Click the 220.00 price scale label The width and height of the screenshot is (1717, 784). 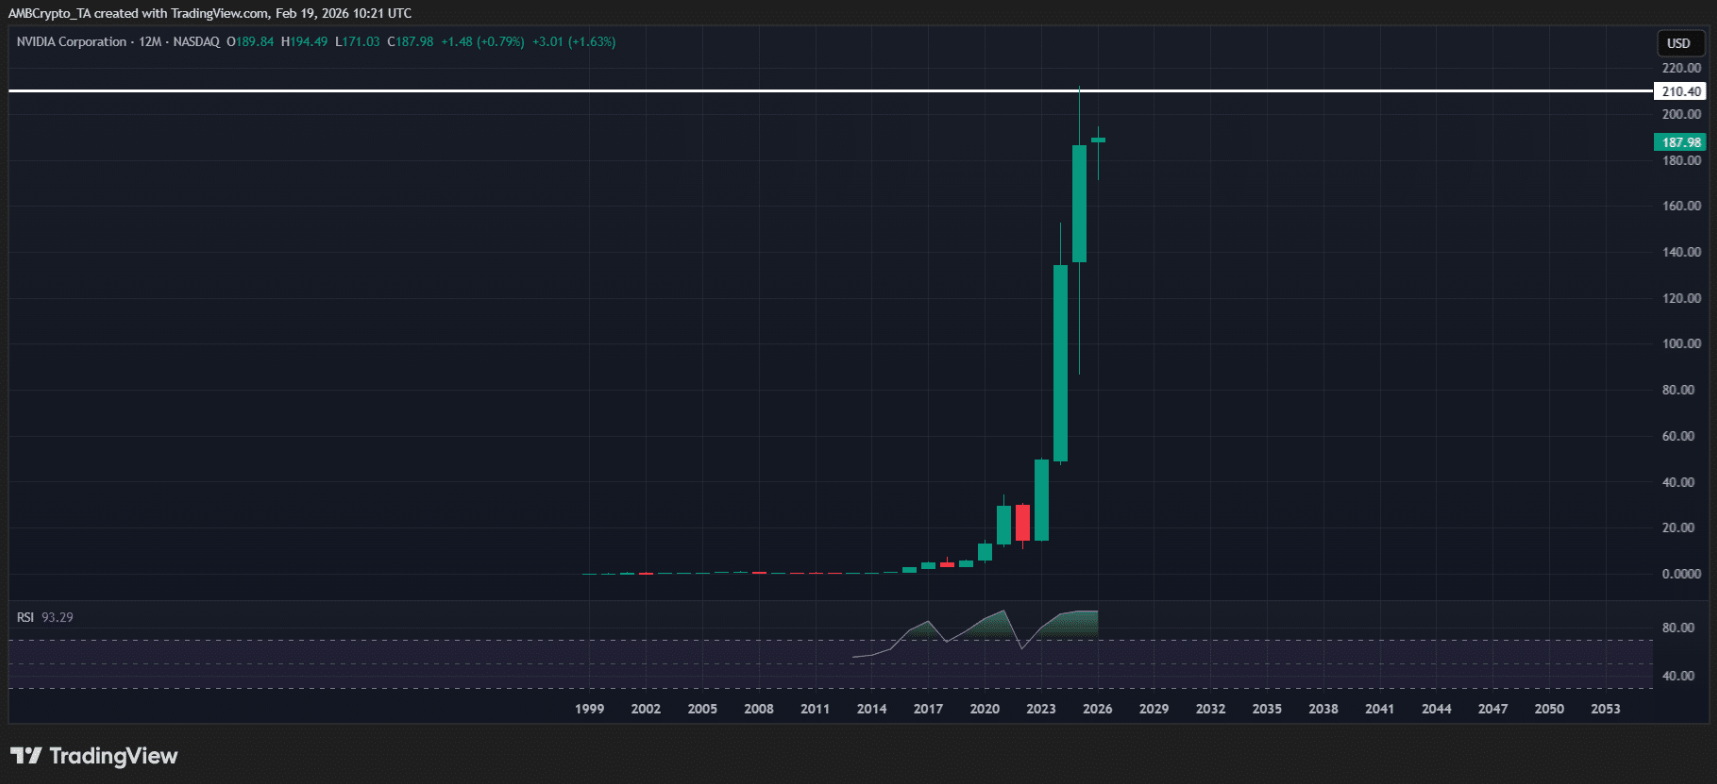click(1680, 68)
